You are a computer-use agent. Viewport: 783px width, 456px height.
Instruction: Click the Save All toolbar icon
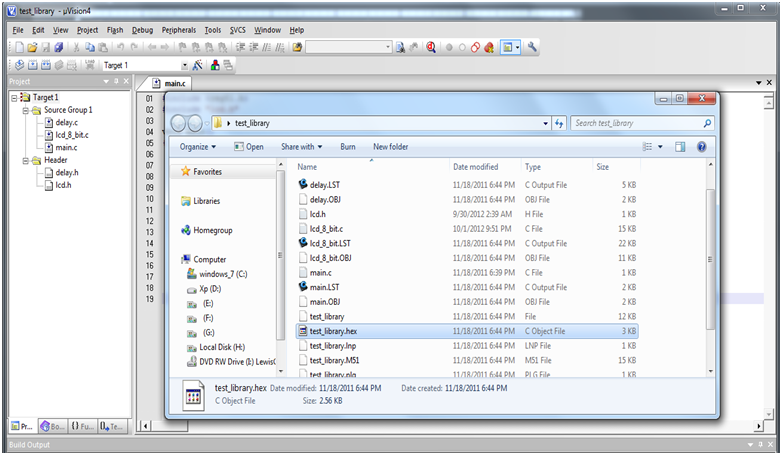coord(59,47)
